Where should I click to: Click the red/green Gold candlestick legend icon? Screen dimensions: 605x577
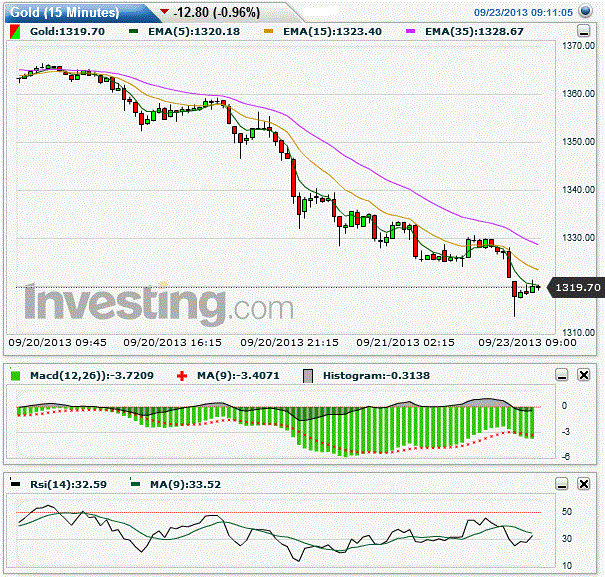click(x=15, y=32)
